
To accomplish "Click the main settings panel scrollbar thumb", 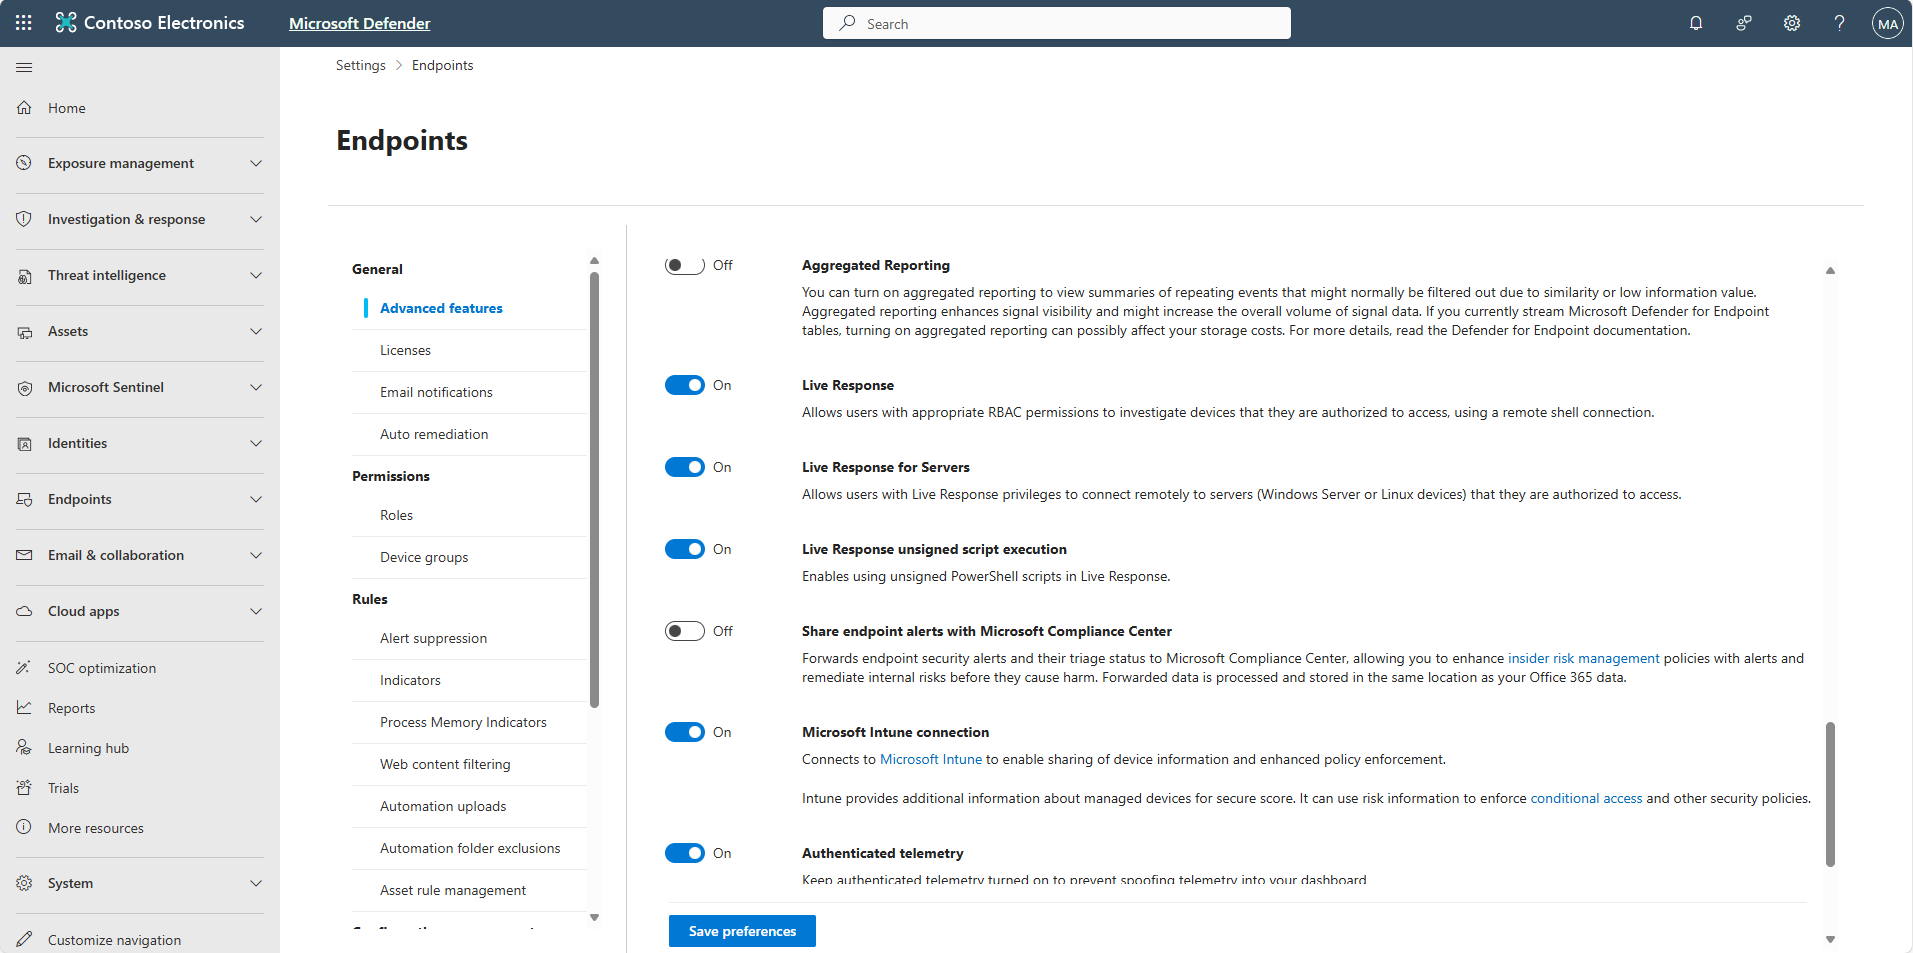I will [1830, 794].
